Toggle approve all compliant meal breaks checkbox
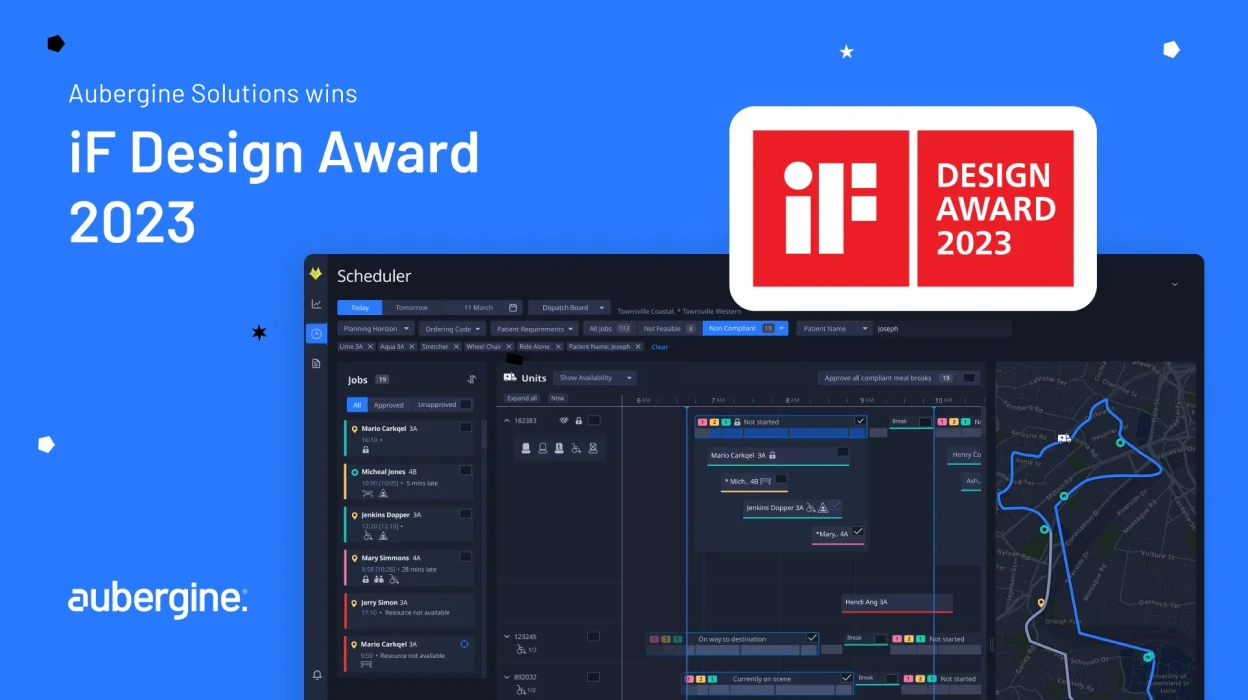Viewport: 1248px width, 700px height. click(969, 378)
